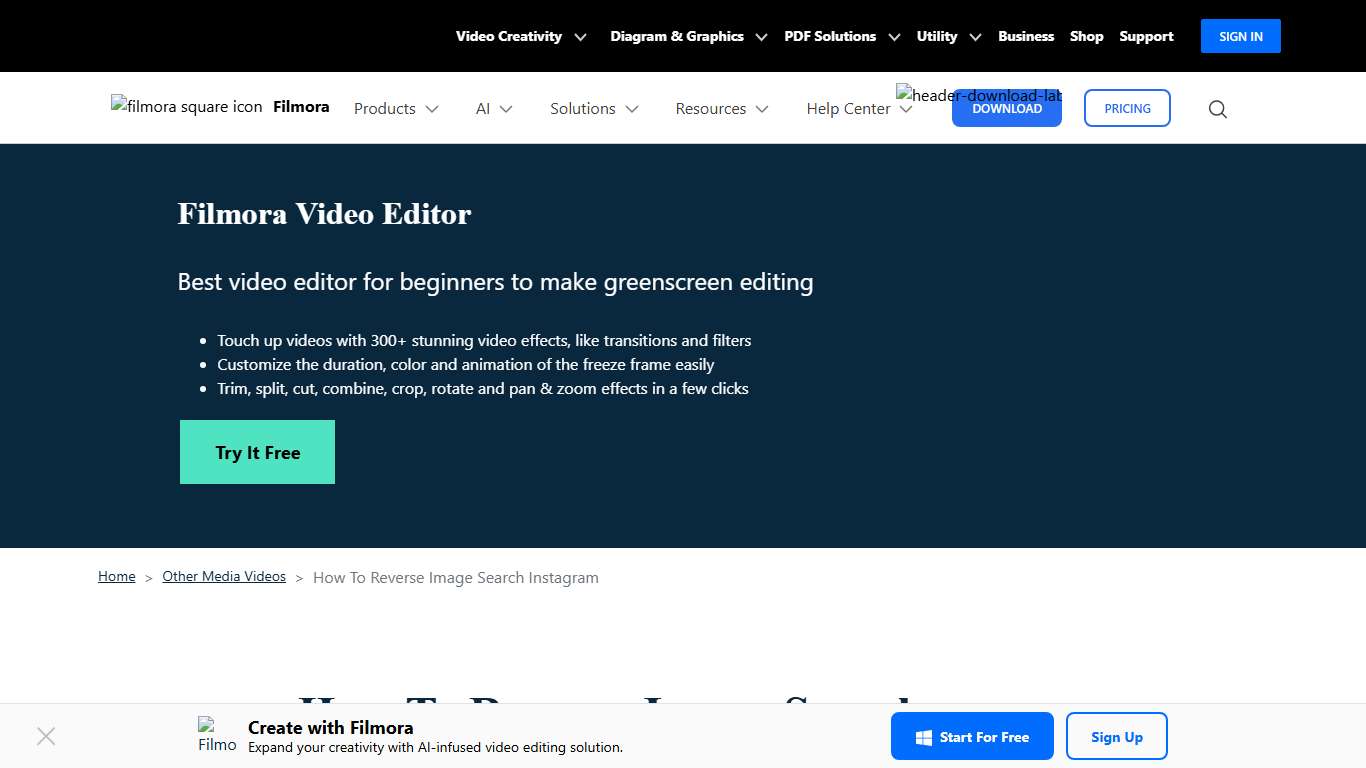1366x768 pixels.
Task: Click the Try It Free button
Action: pos(257,452)
